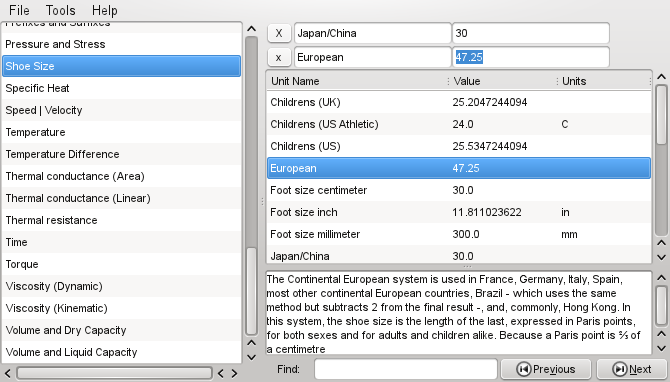Click description pane scroll down arrow at bottom
670x382 pixels.
661,348
